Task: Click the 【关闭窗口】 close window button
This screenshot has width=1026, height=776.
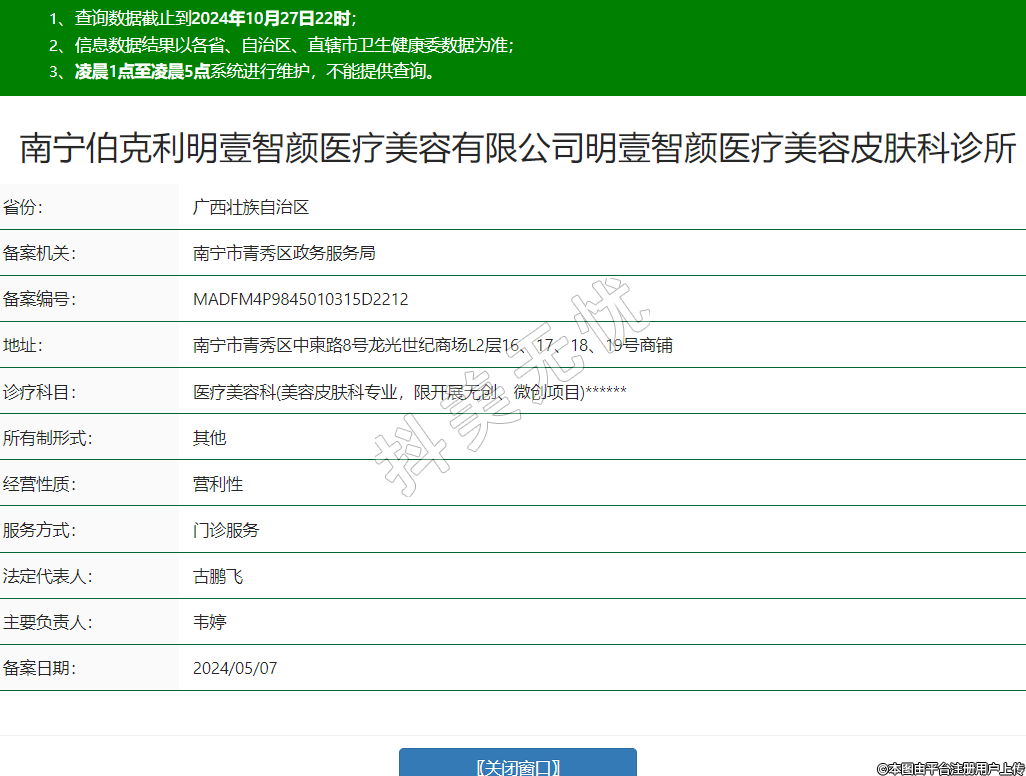Action: click(517, 765)
